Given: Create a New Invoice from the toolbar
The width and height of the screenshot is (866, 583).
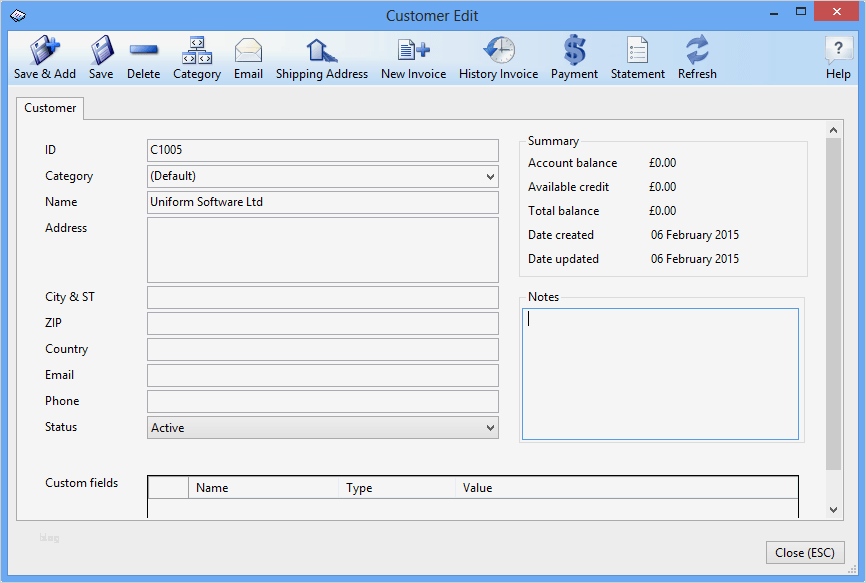Looking at the screenshot, I should point(413,50).
